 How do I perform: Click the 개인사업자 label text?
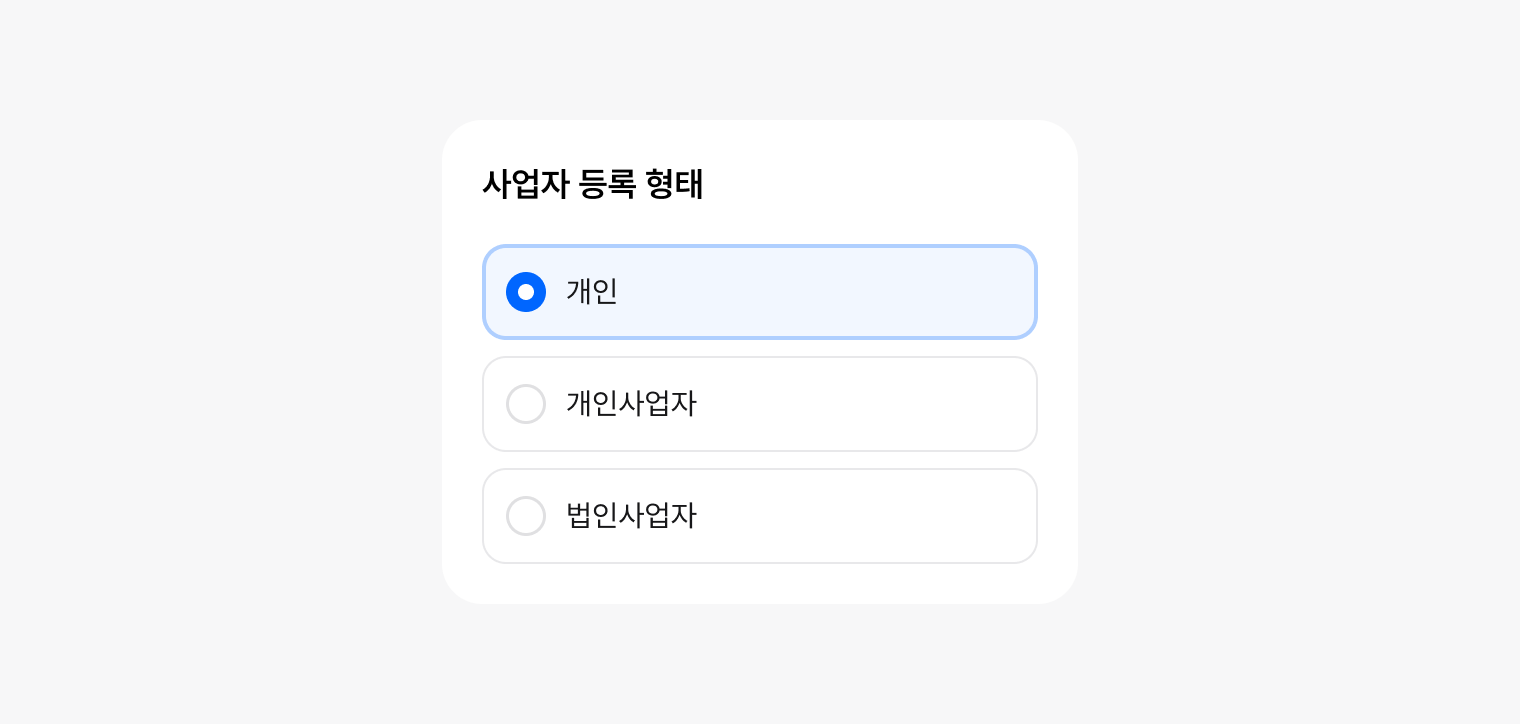(x=631, y=404)
